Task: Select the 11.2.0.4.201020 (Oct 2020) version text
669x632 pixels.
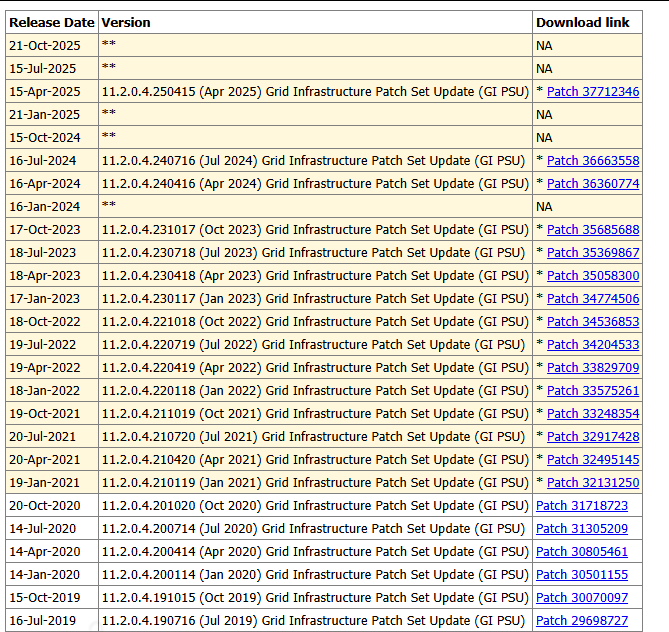Action: [x=315, y=507]
